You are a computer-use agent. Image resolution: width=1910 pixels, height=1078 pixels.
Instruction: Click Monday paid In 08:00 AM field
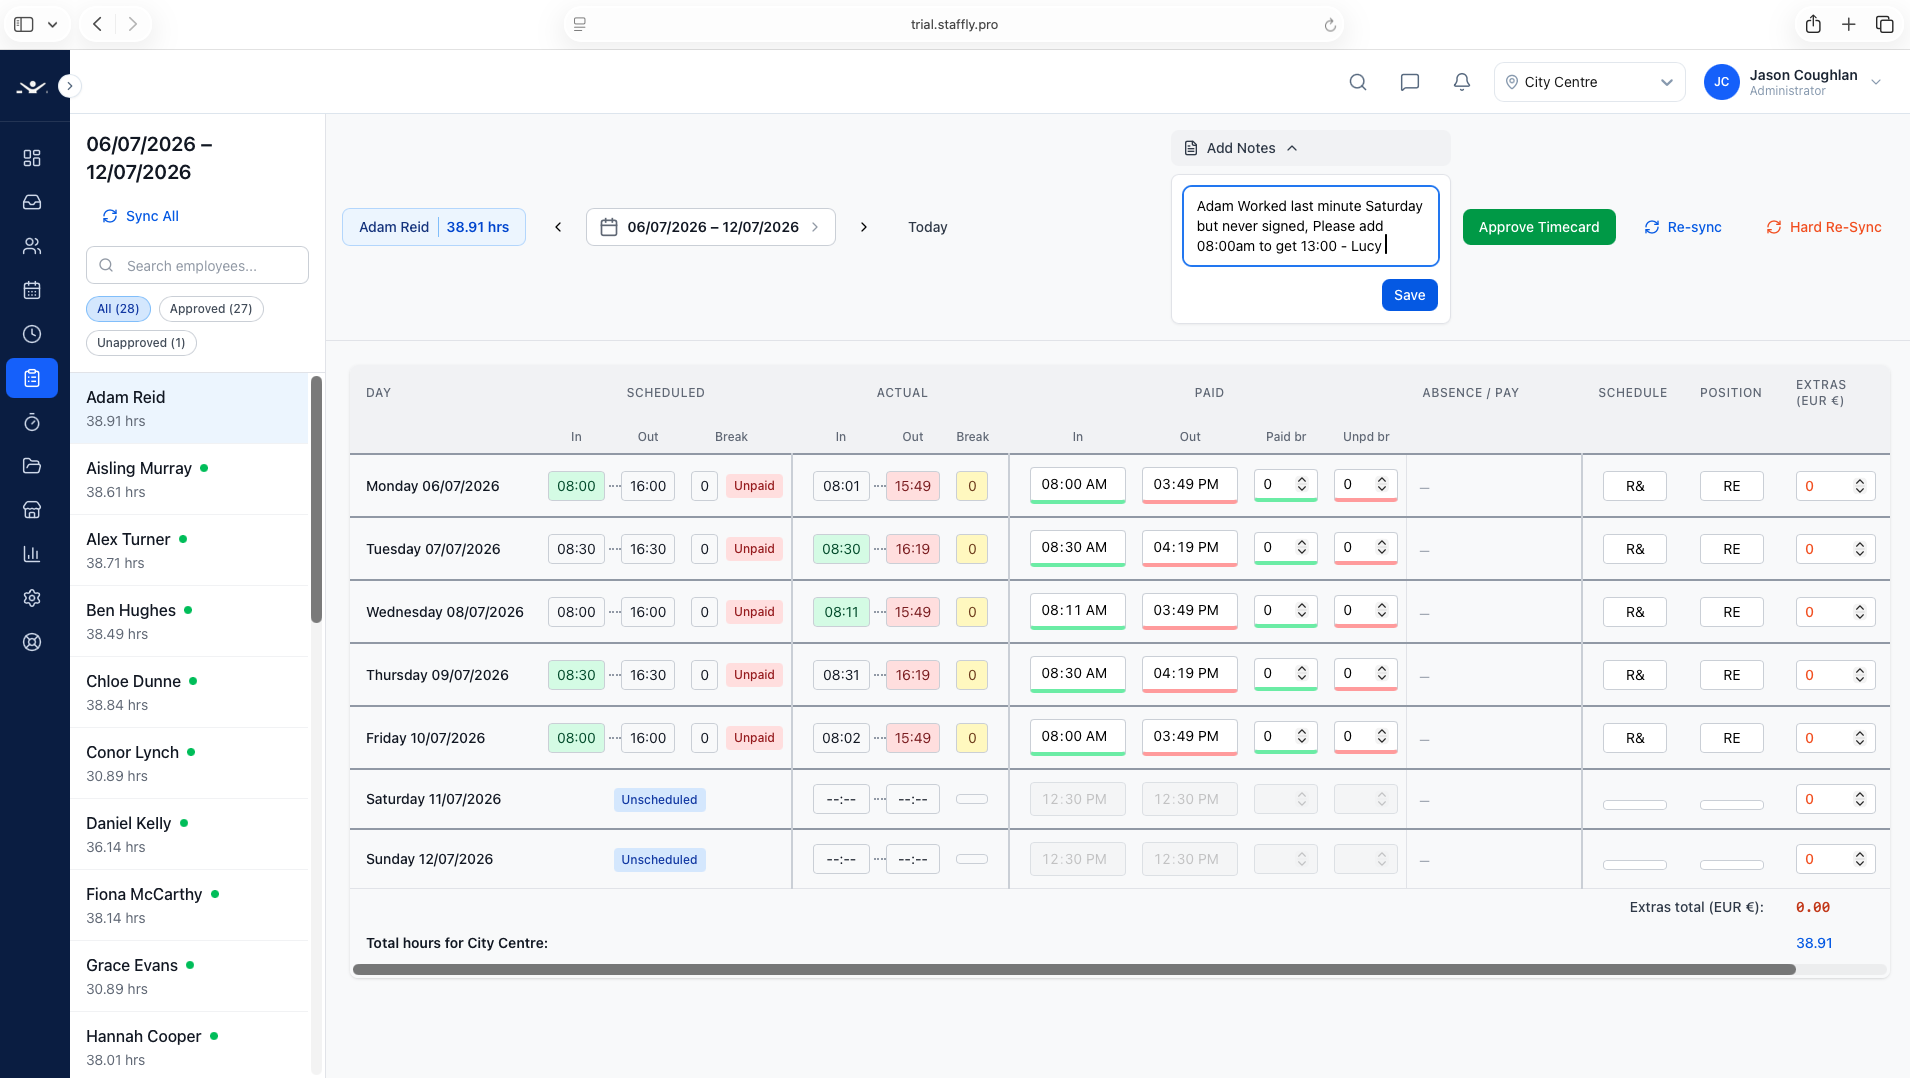[1077, 484]
